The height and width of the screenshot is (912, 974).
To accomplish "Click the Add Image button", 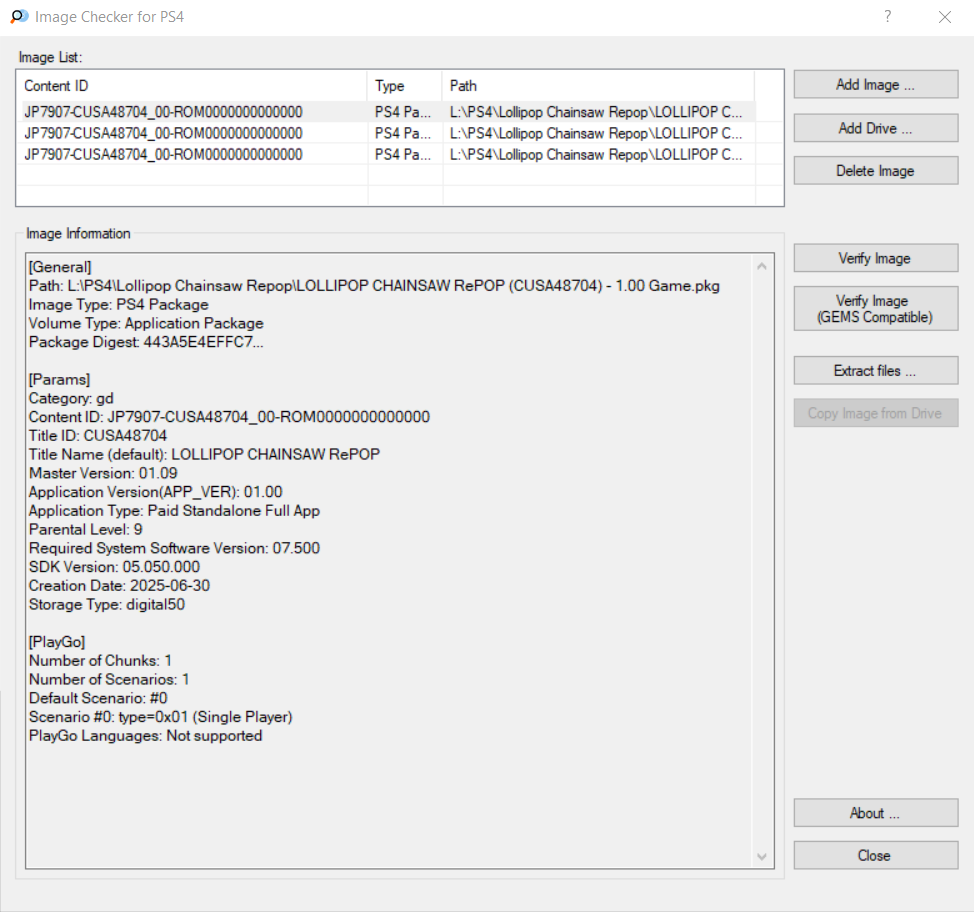I will click(x=875, y=84).
